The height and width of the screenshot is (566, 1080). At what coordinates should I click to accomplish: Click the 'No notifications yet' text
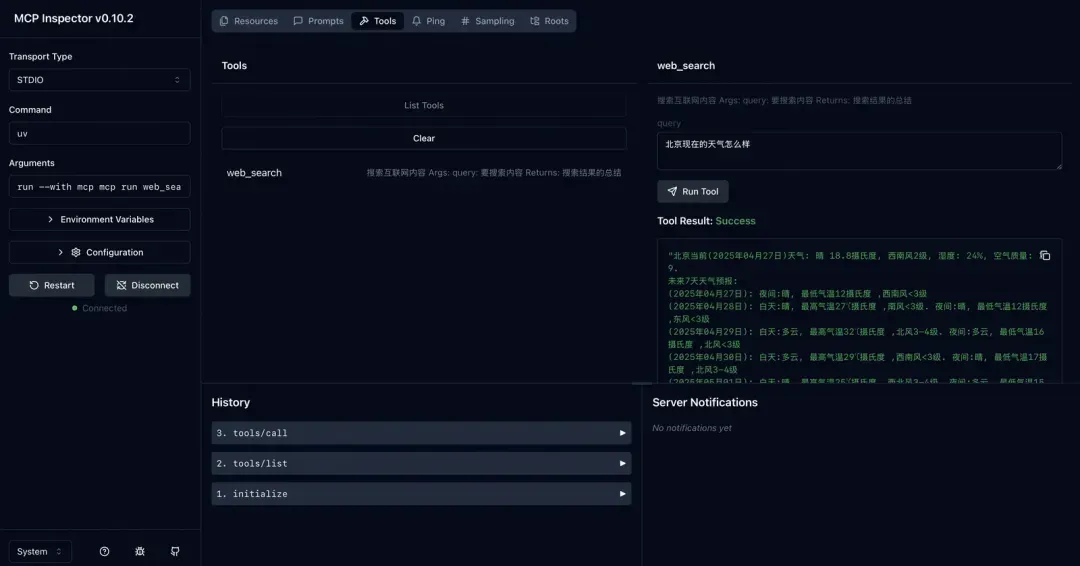[692, 428]
